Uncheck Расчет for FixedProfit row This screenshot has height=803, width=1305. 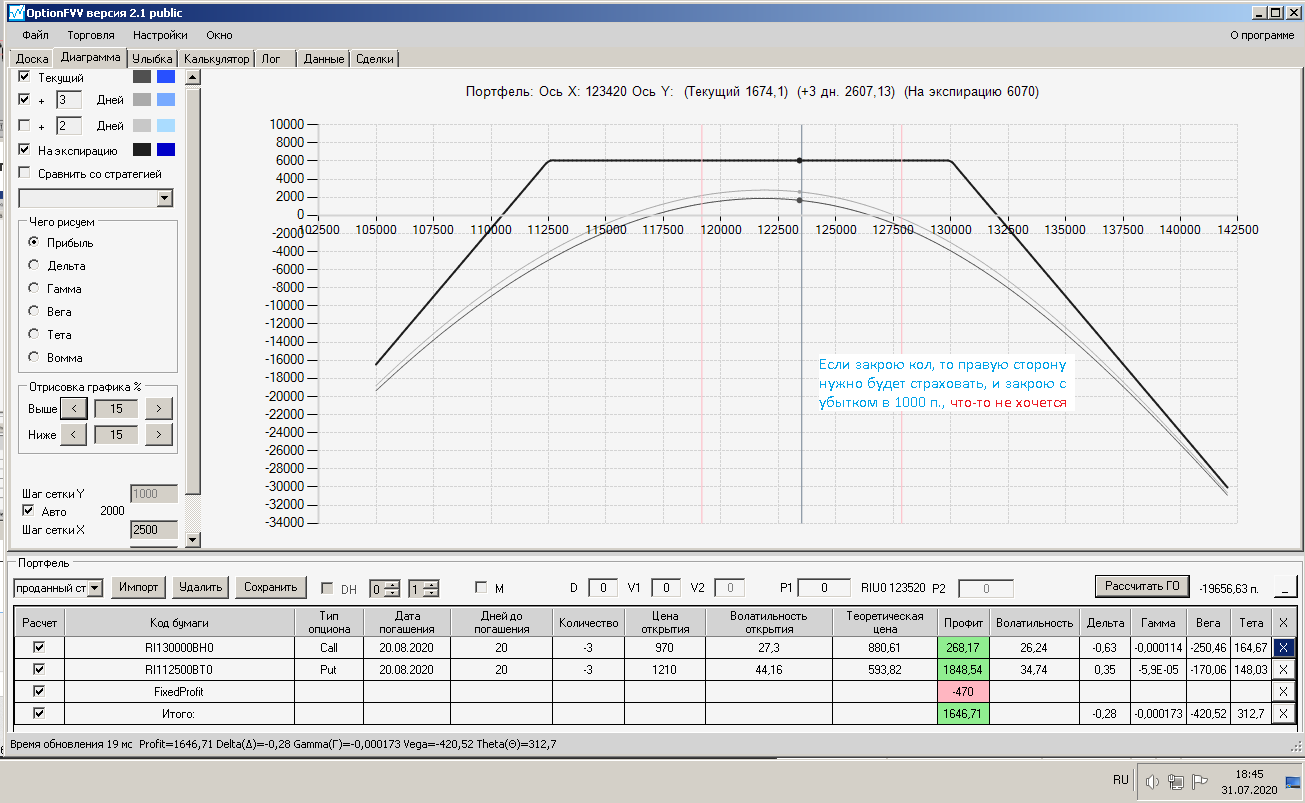click(x=39, y=691)
